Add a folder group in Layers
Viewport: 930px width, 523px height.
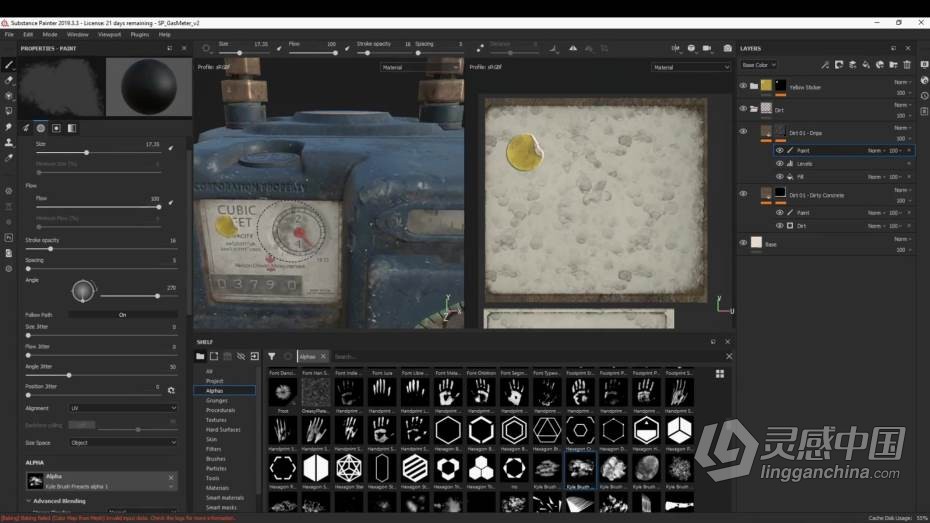tap(893, 65)
